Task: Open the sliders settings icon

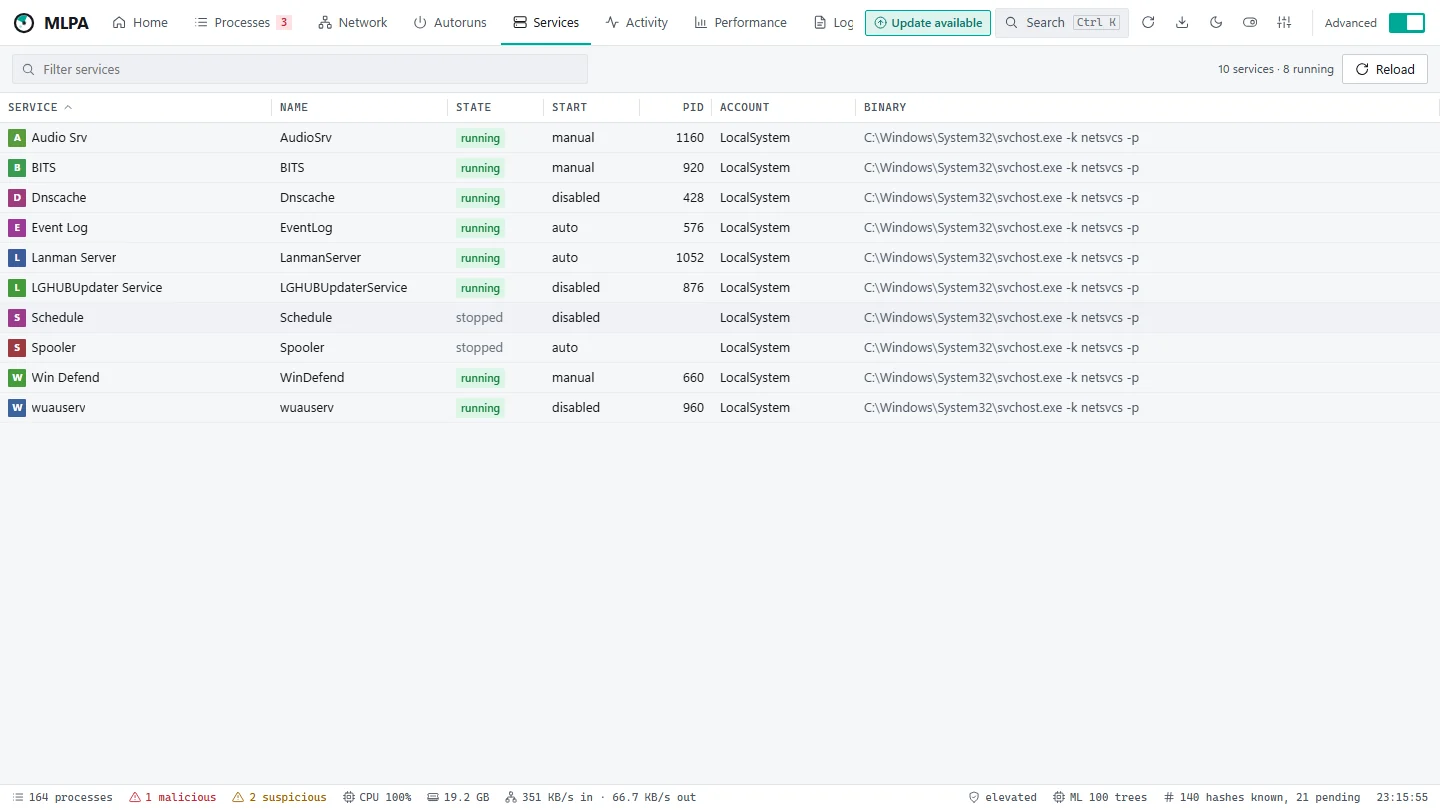Action: pos(1285,23)
